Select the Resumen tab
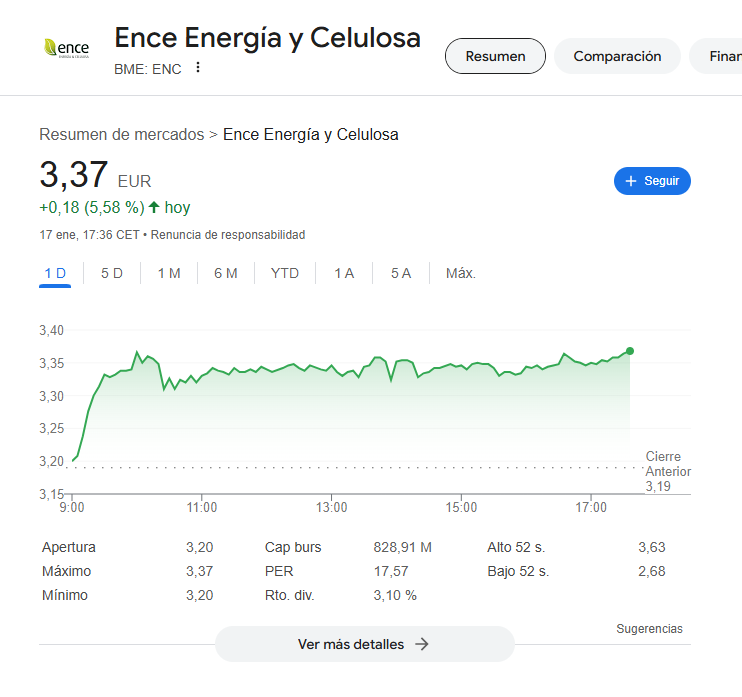 click(x=495, y=56)
